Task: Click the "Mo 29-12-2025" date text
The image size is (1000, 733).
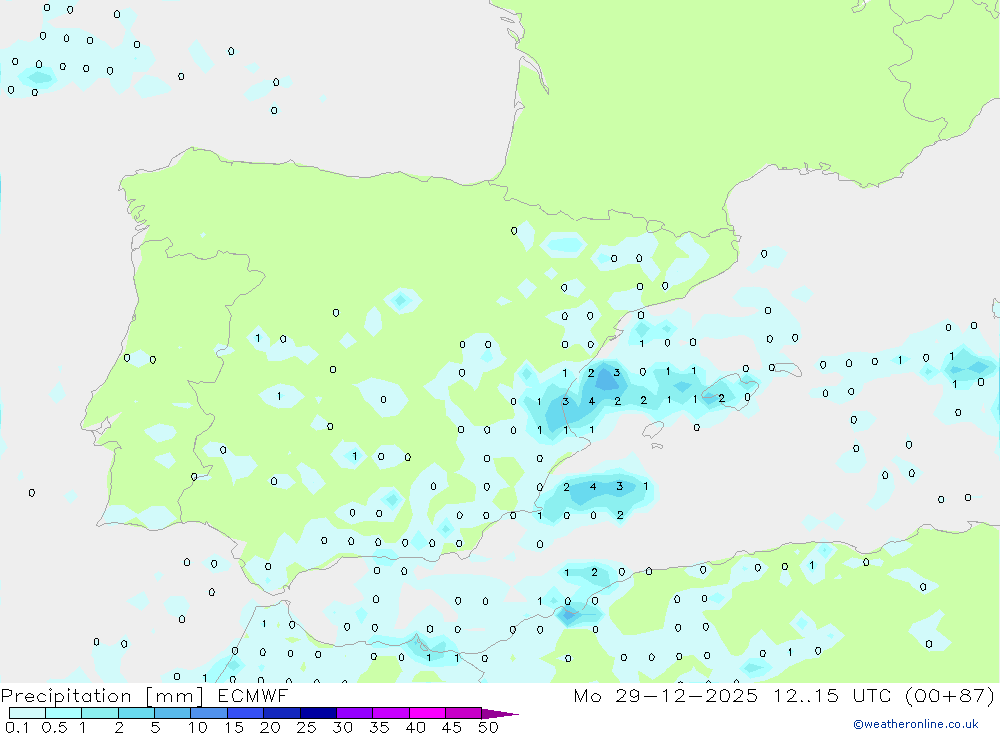Action: [666, 696]
